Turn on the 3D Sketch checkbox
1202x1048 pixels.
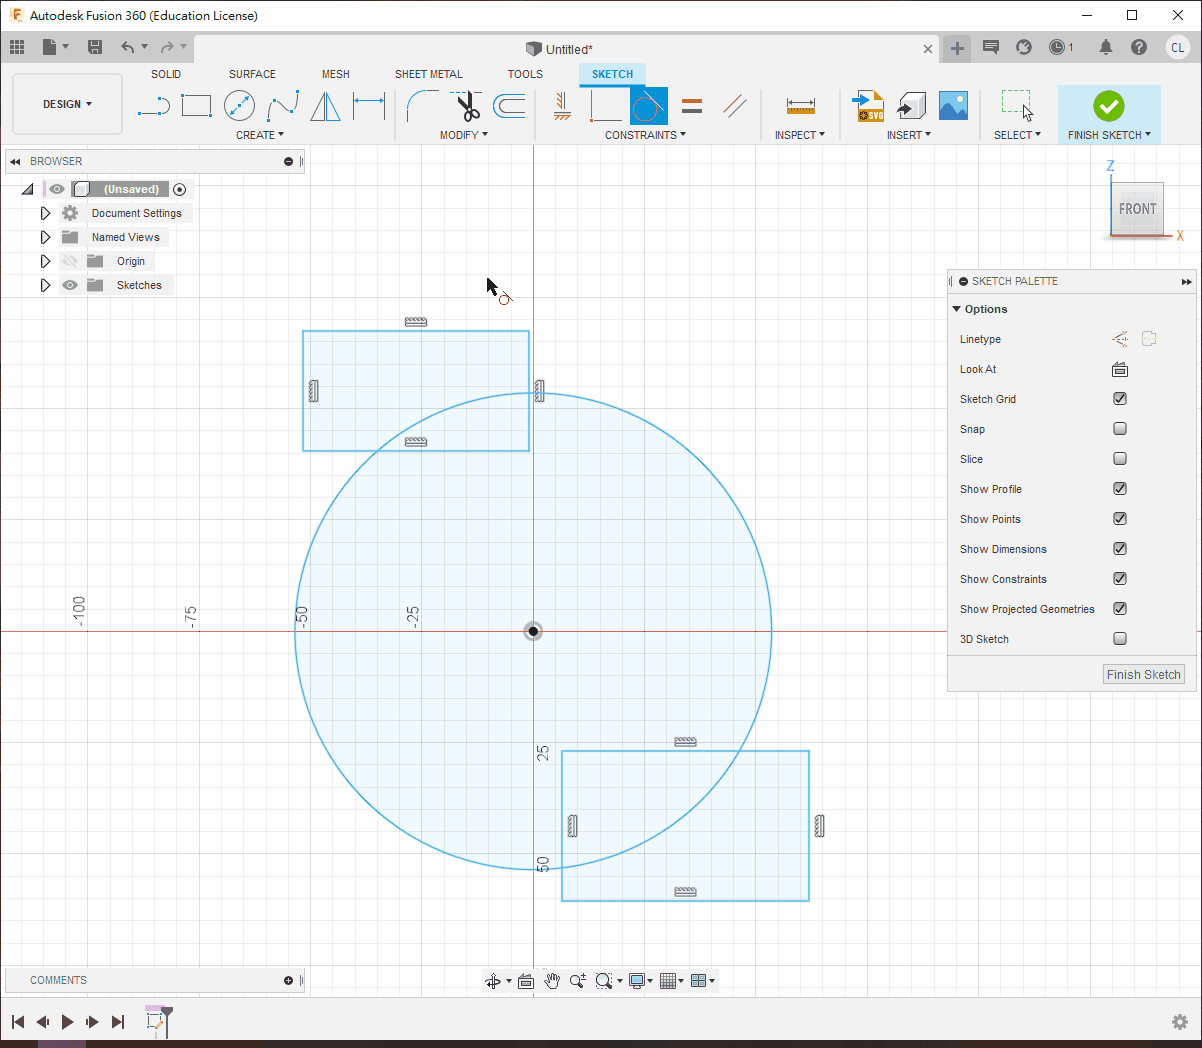(x=1120, y=639)
